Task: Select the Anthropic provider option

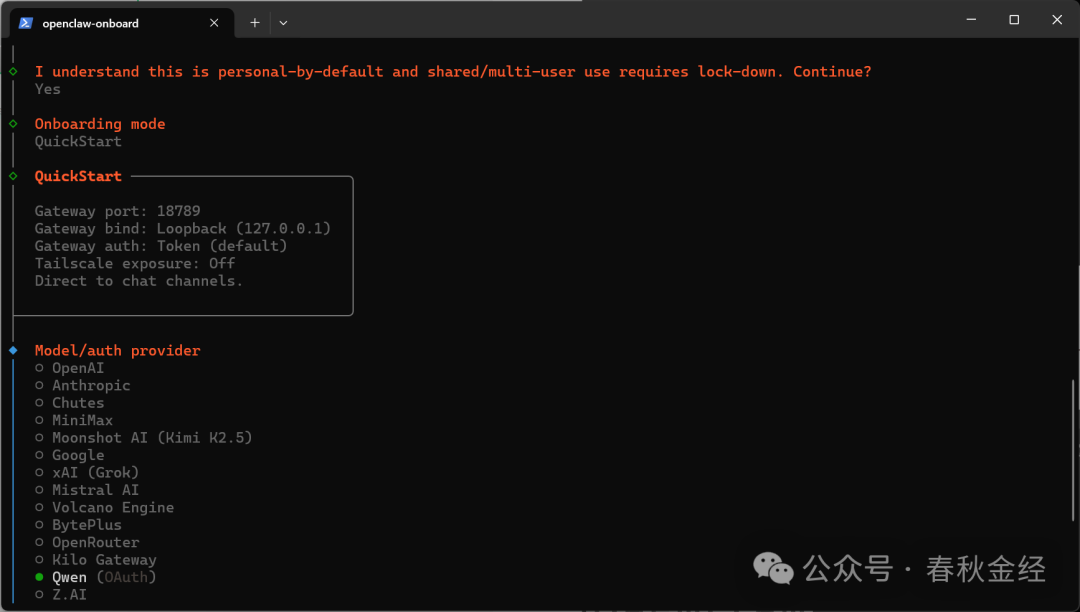Action: pos(91,385)
